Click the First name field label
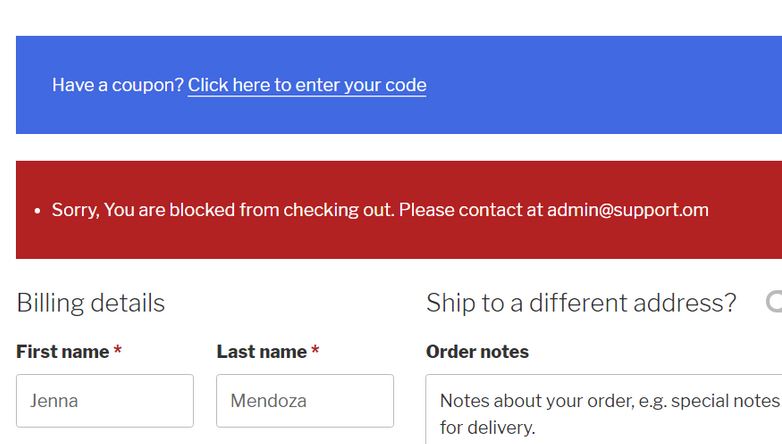 click(63, 352)
